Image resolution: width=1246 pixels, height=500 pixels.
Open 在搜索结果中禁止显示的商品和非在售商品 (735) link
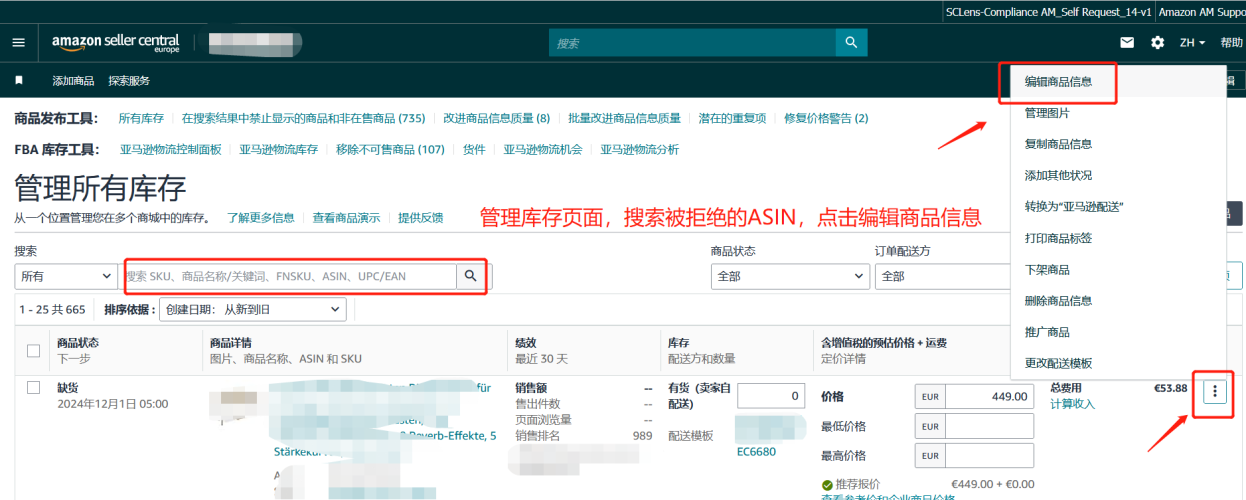(303, 118)
